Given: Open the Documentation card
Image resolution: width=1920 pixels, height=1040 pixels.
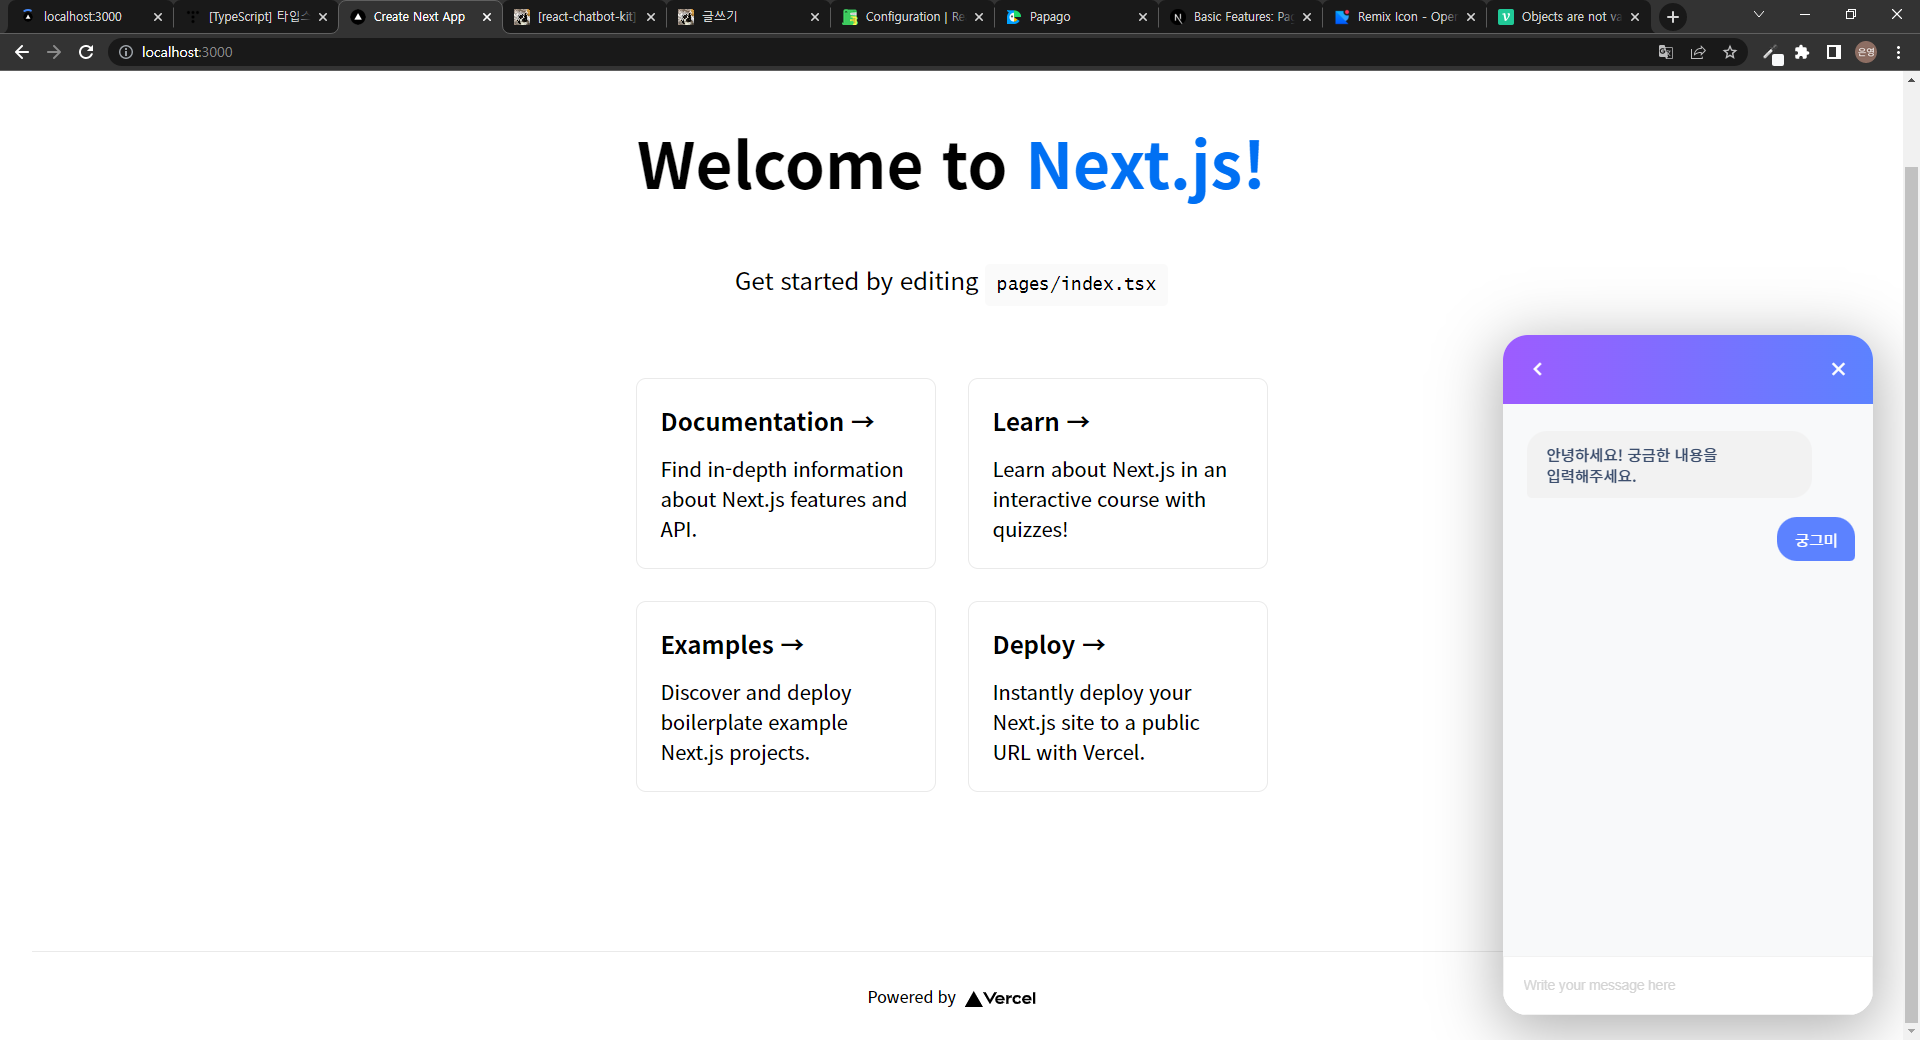Looking at the screenshot, I should [786, 473].
